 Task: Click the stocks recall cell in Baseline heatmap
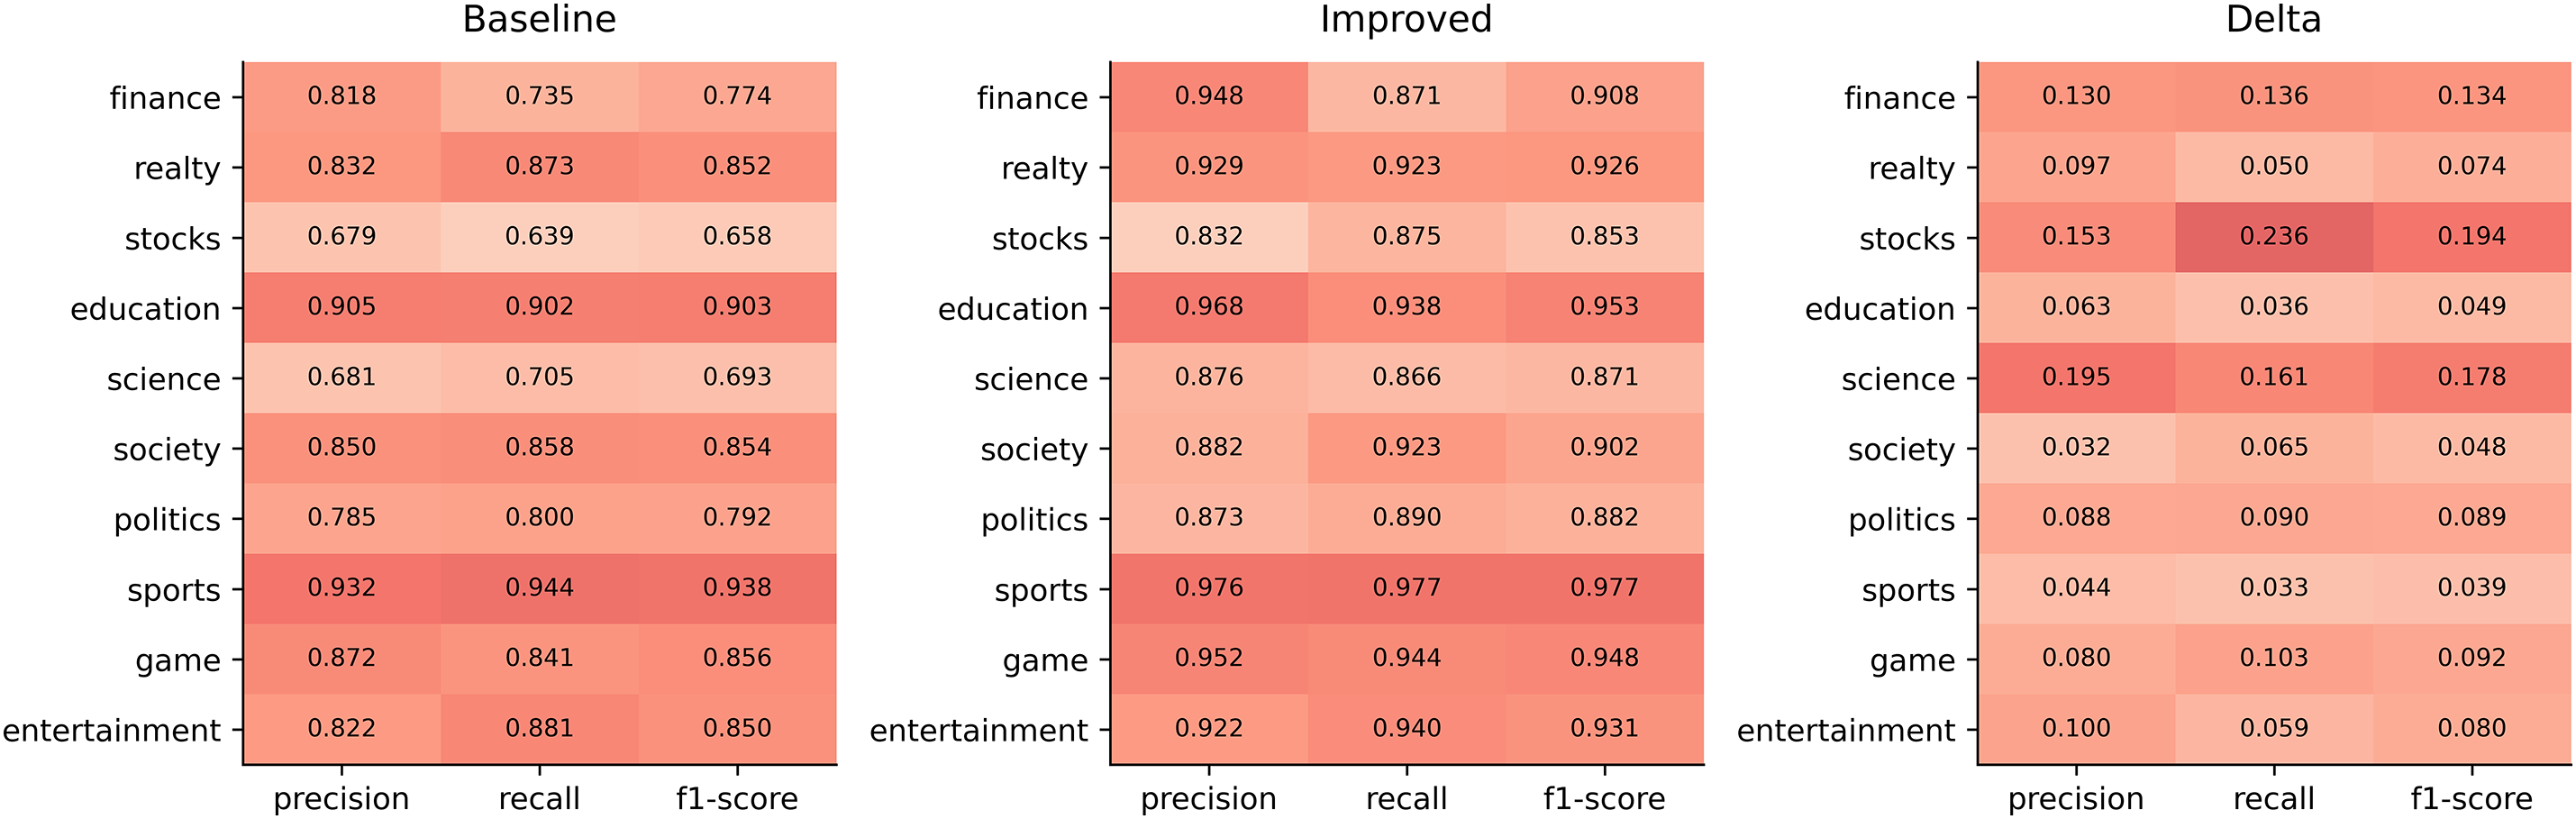click(x=539, y=237)
